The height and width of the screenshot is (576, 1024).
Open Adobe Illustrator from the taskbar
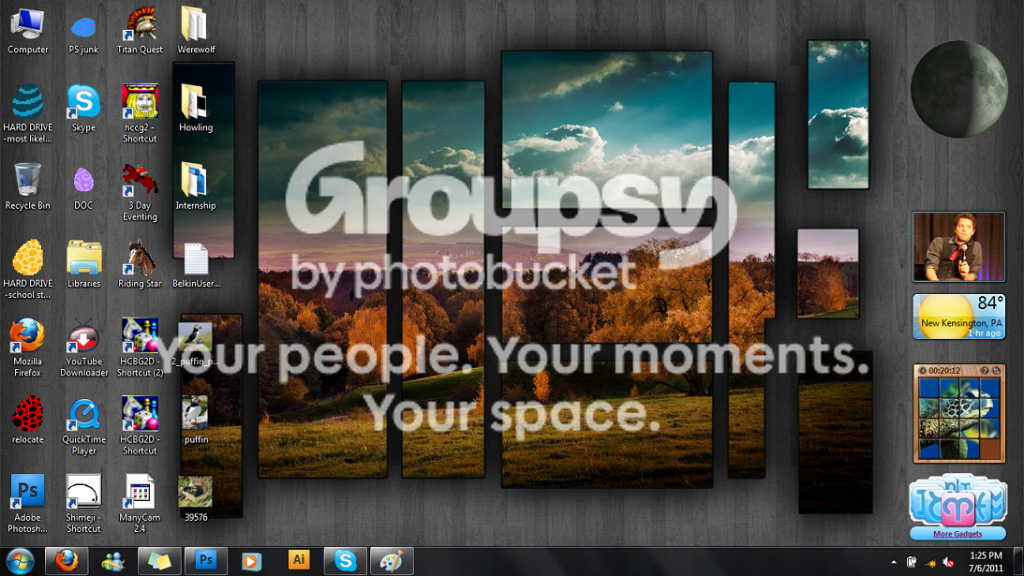point(298,561)
